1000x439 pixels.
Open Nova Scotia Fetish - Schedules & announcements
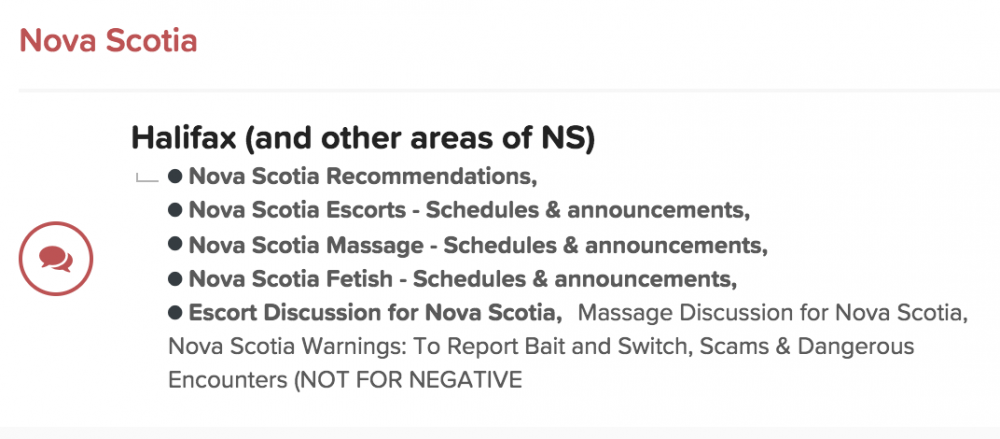459,279
